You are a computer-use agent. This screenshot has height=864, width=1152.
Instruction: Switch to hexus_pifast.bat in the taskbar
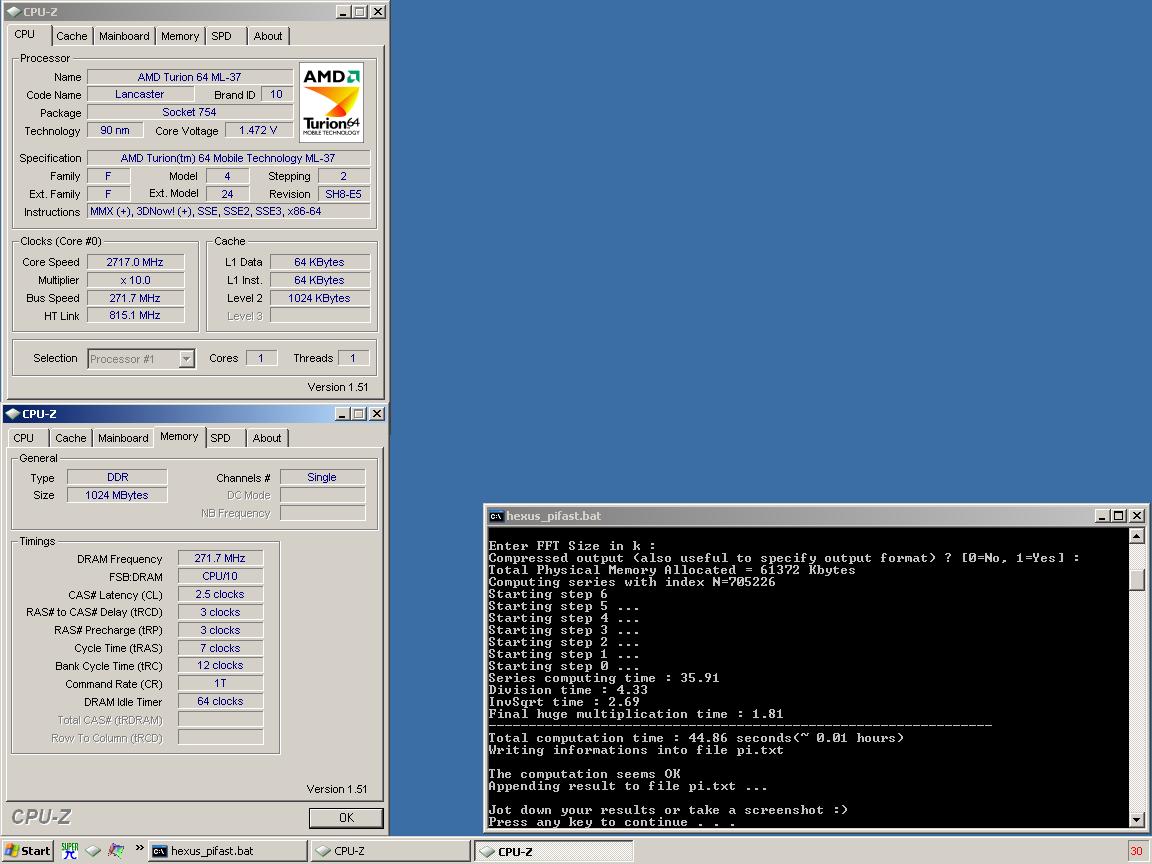[228, 851]
